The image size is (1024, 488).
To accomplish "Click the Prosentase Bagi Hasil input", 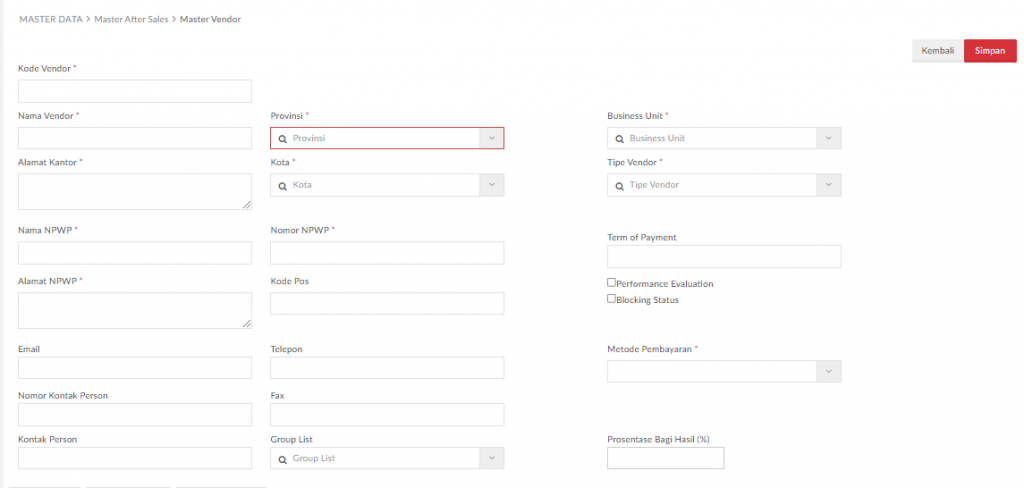I will click(x=665, y=458).
